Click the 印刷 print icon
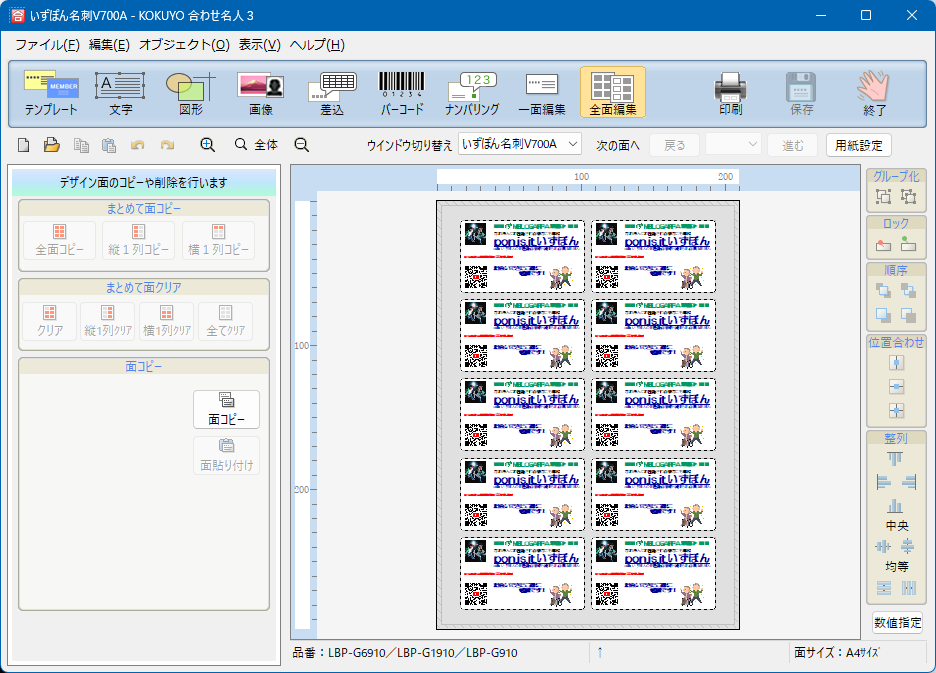Image resolution: width=936 pixels, height=673 pixels. pyautogui.click(x=730, y=93)
